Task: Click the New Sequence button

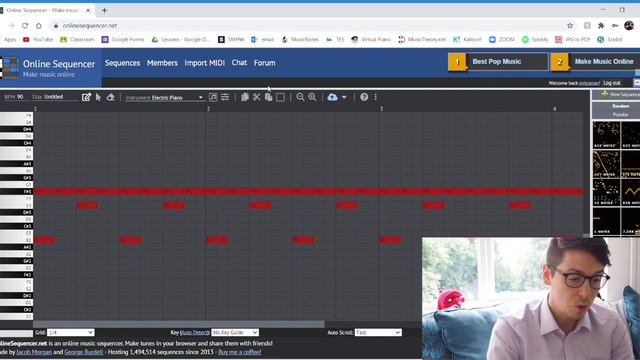Action: [x=616, y=94]
